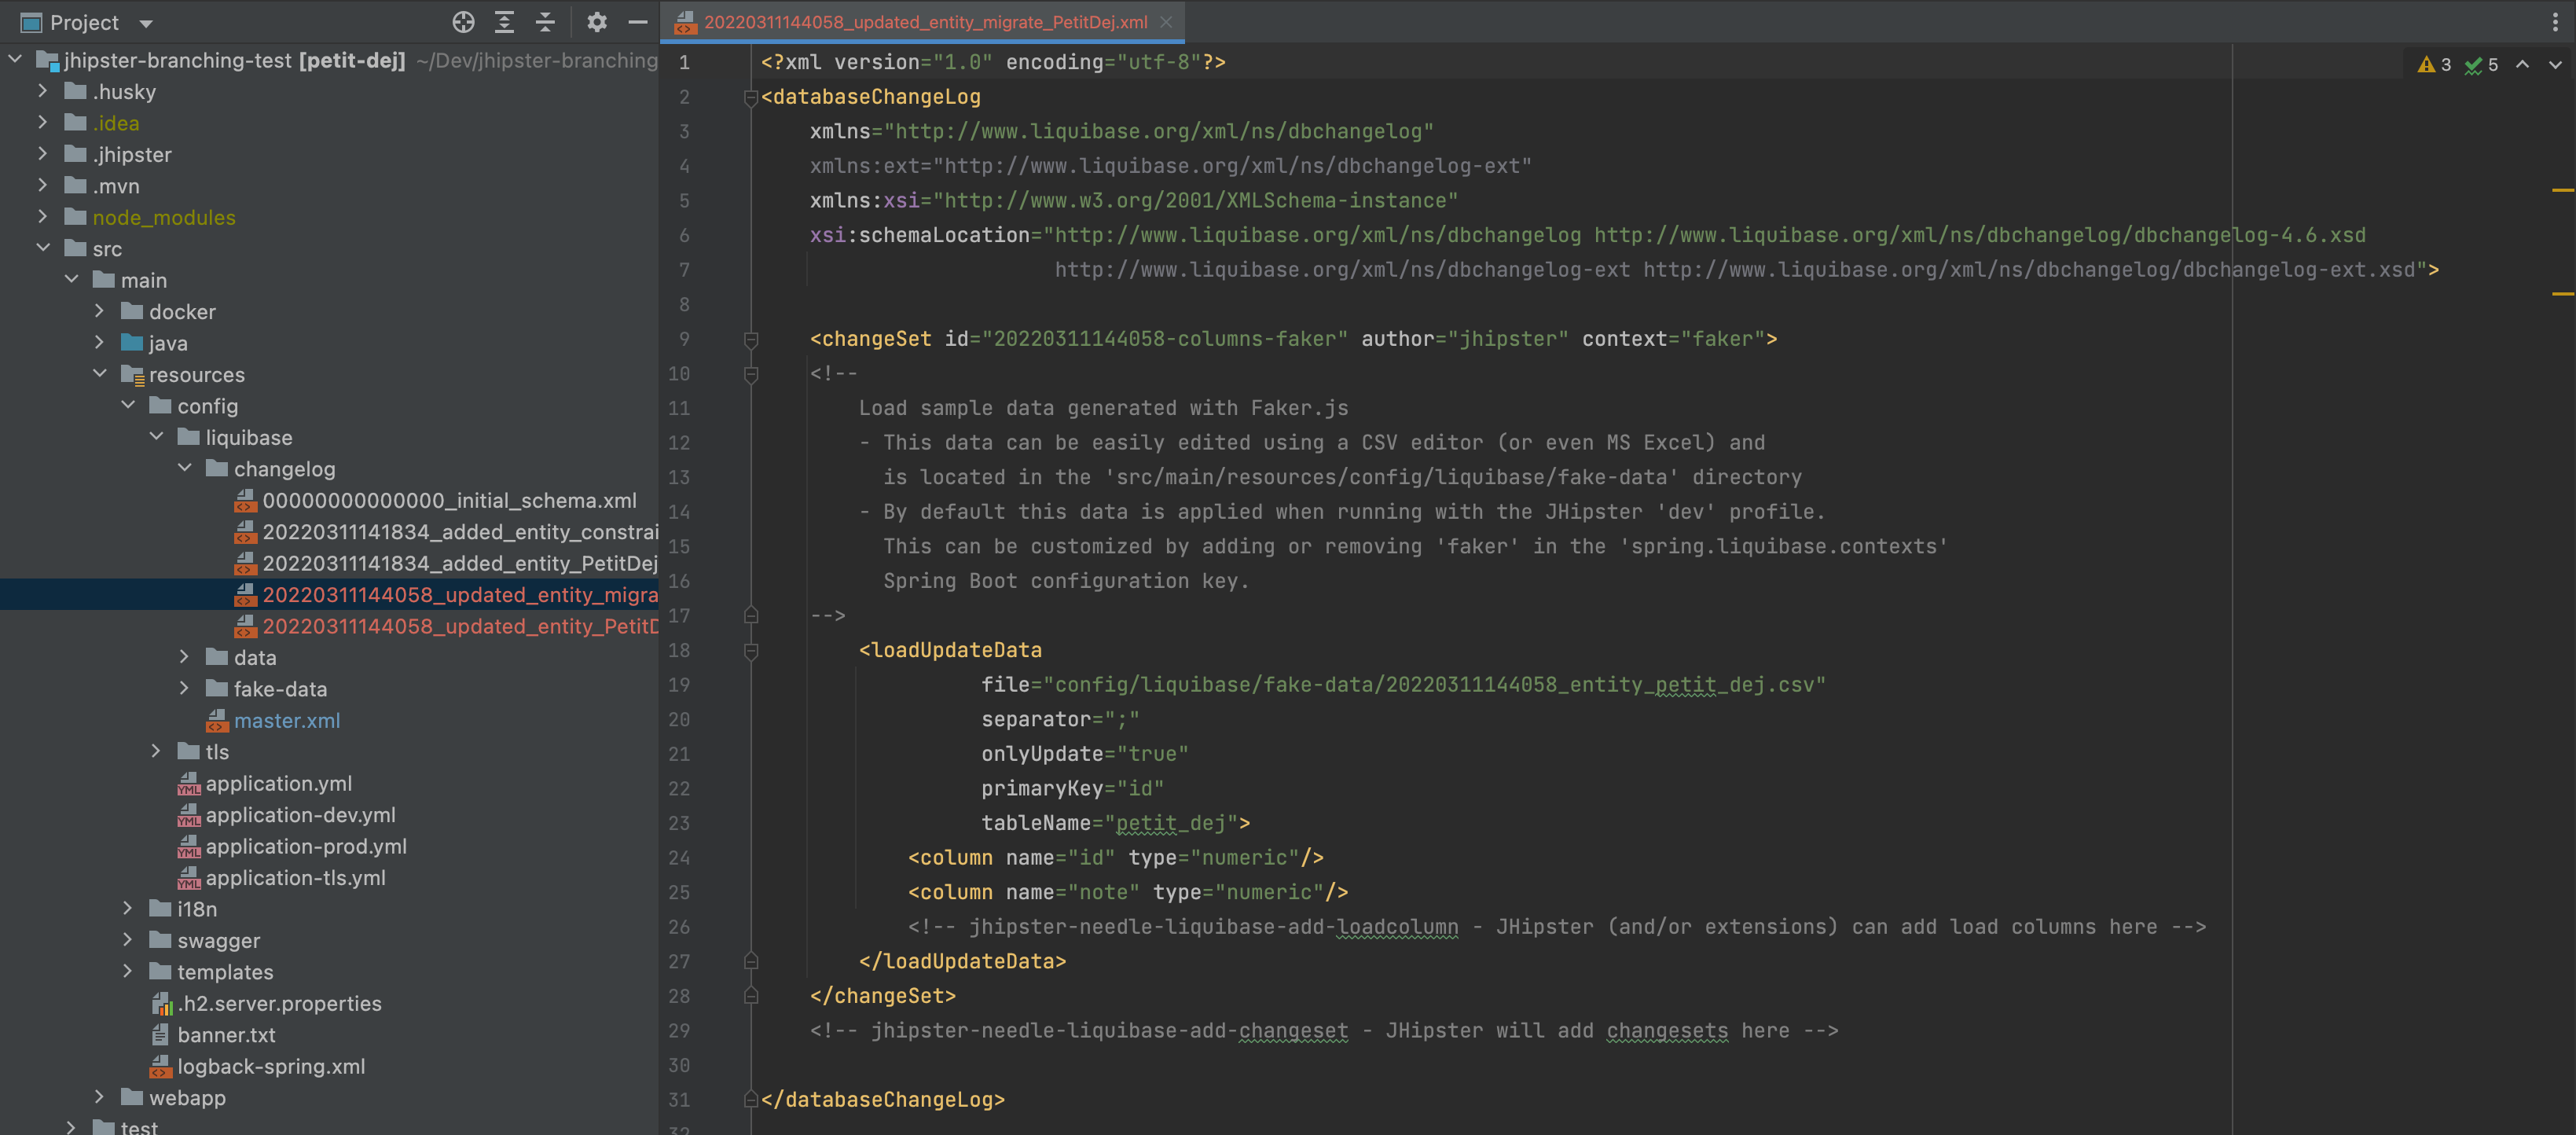Image resolution: width=2576 pixels, height=1135 pixels.
Task: Expand the templates folder arrow
Action: pos(127,971)
